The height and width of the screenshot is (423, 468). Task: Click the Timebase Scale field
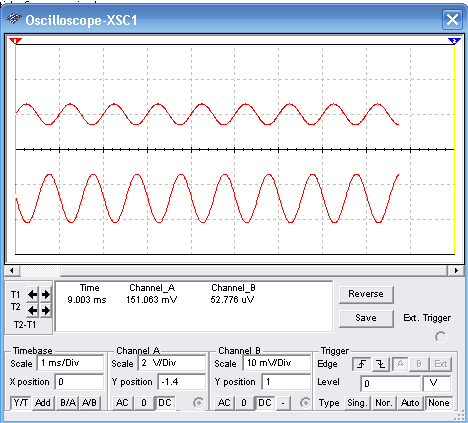71,363
